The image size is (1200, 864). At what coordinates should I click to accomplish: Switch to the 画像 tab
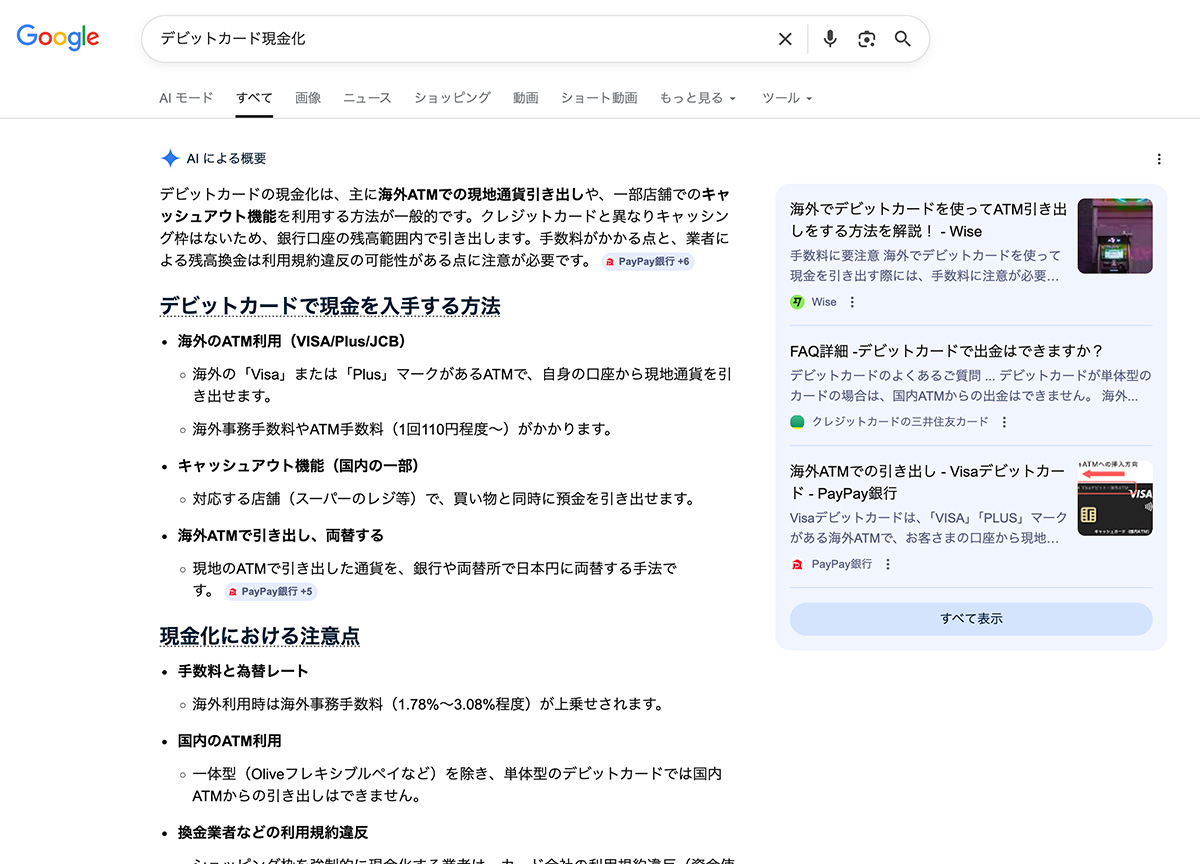(x=308, y=98)
